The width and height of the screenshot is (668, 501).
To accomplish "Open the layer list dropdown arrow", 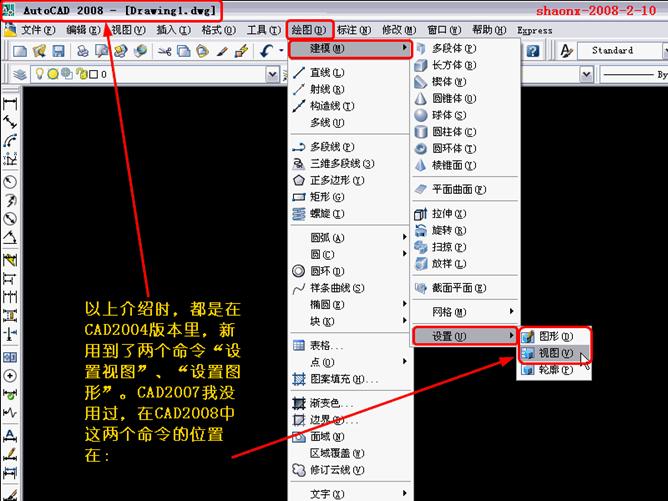I will [272, 75].
